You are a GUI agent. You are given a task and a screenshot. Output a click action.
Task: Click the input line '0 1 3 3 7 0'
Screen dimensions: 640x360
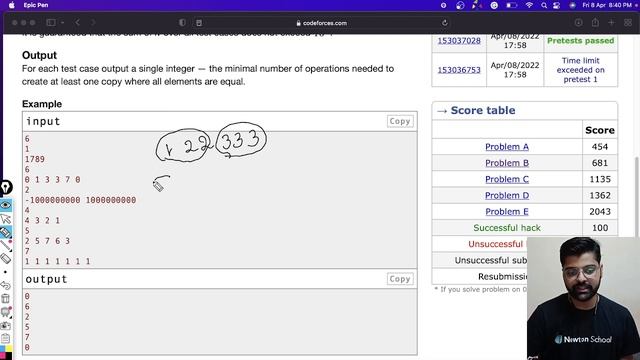point(53,180)
